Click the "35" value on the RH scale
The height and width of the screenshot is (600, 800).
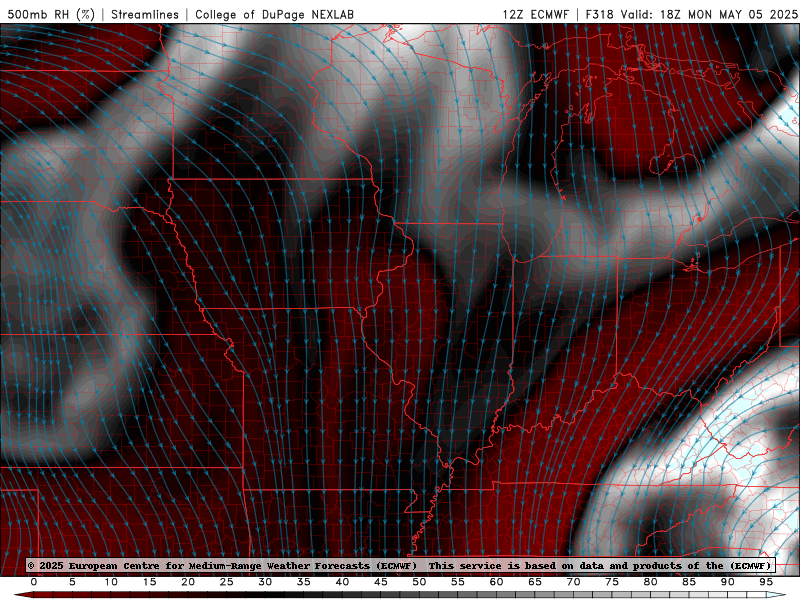(304, 582)
